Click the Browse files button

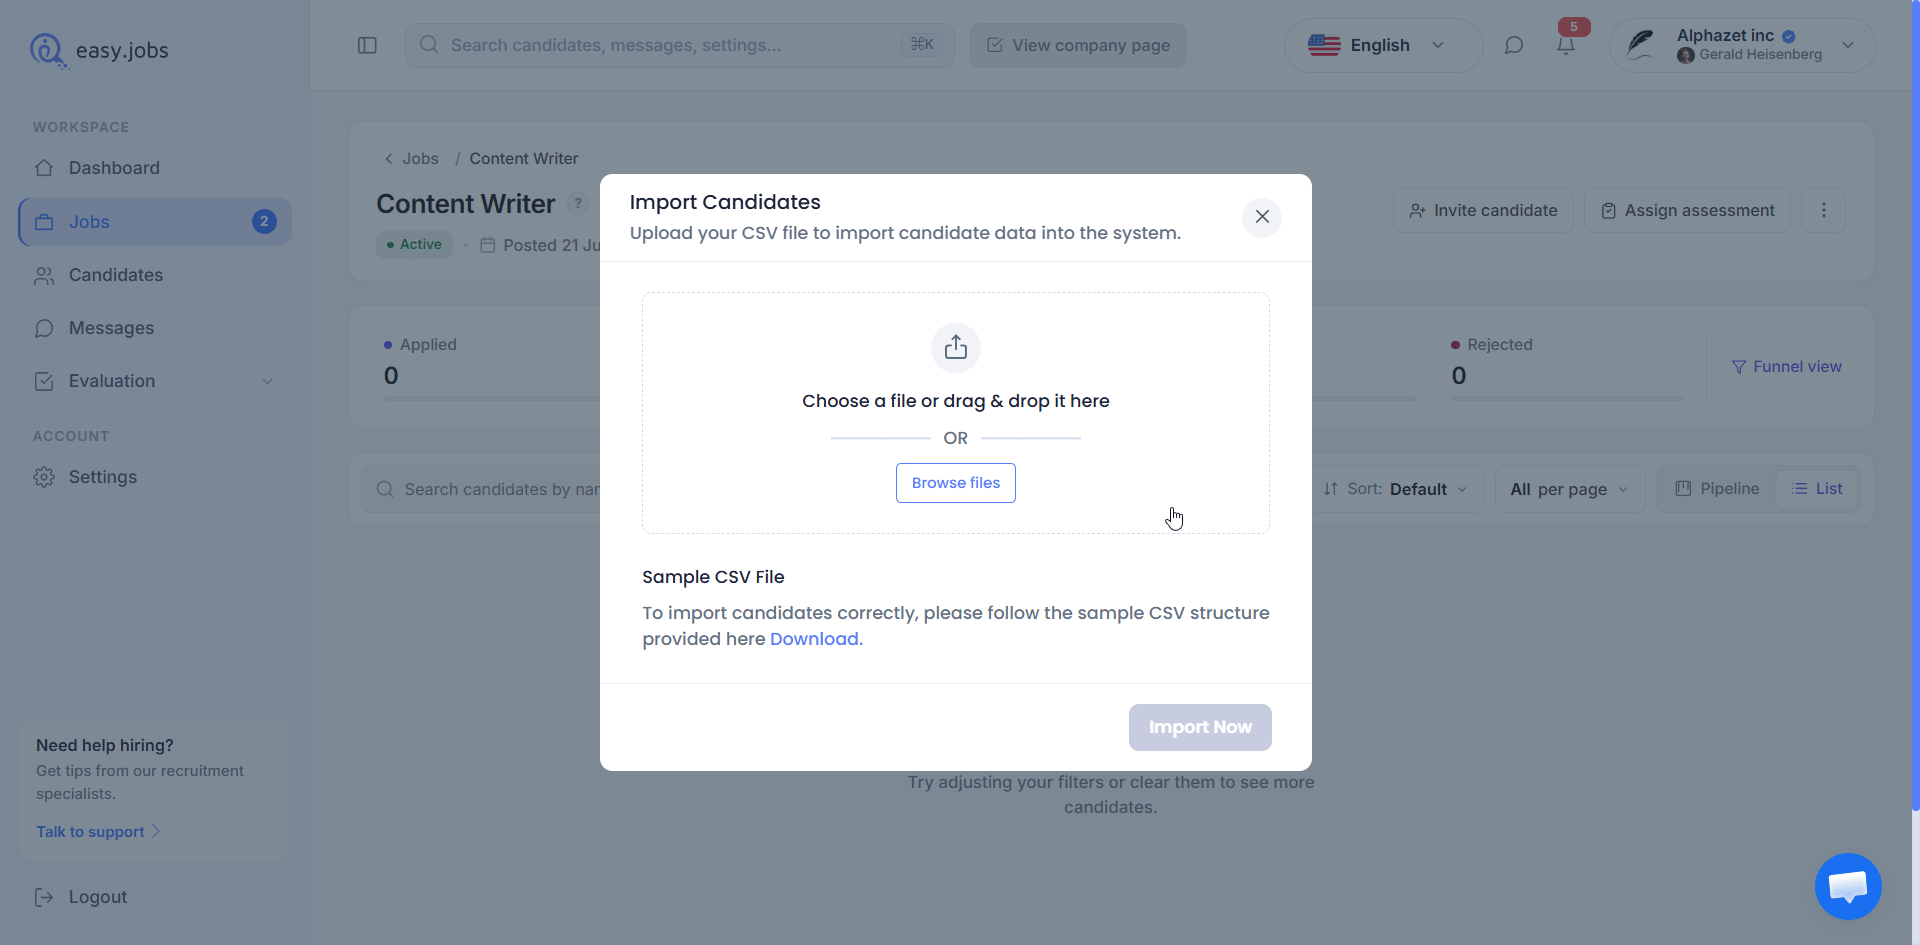click(x=956, y=483)
